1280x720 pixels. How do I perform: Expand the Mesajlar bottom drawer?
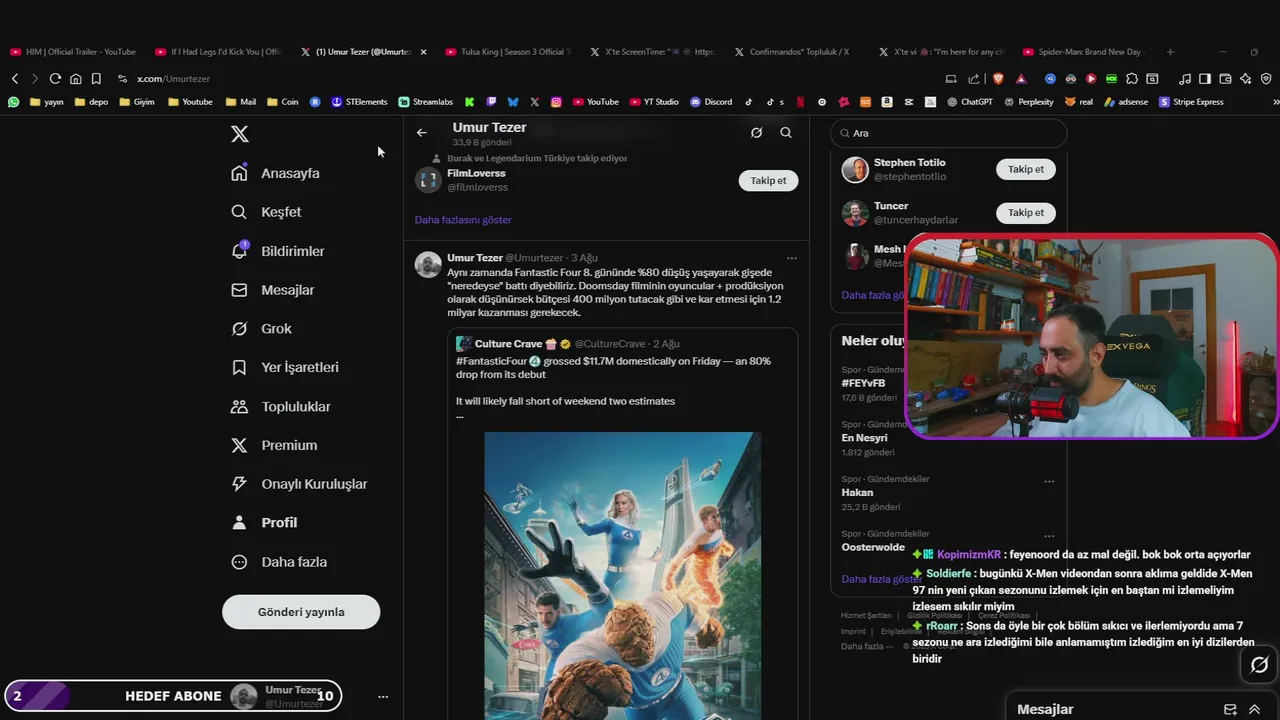pyautogui.click(x=1254, y=709)
